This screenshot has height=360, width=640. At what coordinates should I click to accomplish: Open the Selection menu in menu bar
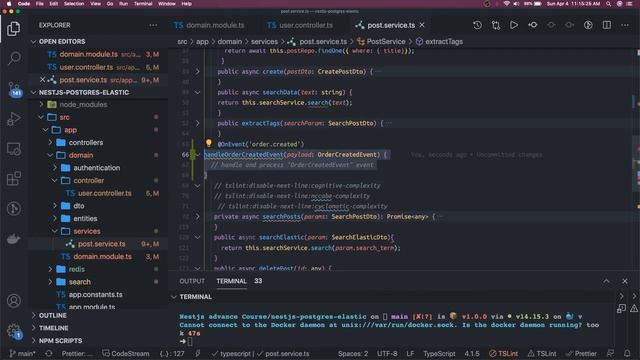[x=74, y=4]
